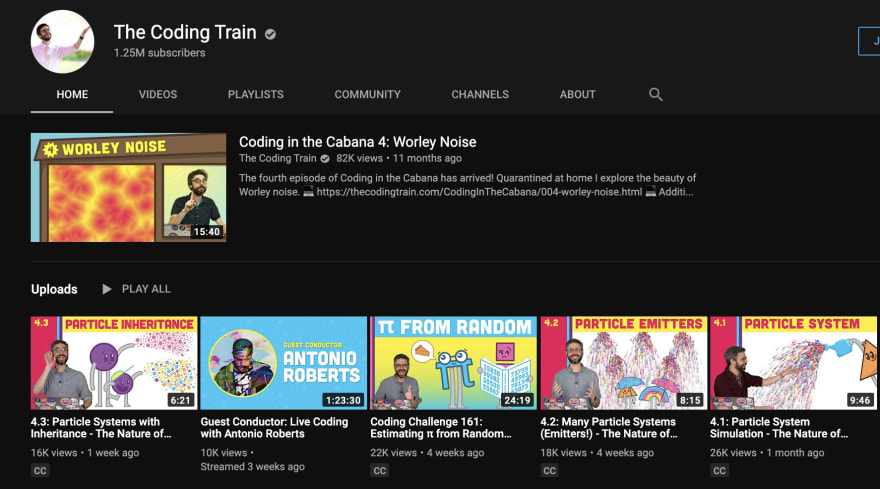Click CC badge under Particle Systems with Inheritance

tap(40, 470)
